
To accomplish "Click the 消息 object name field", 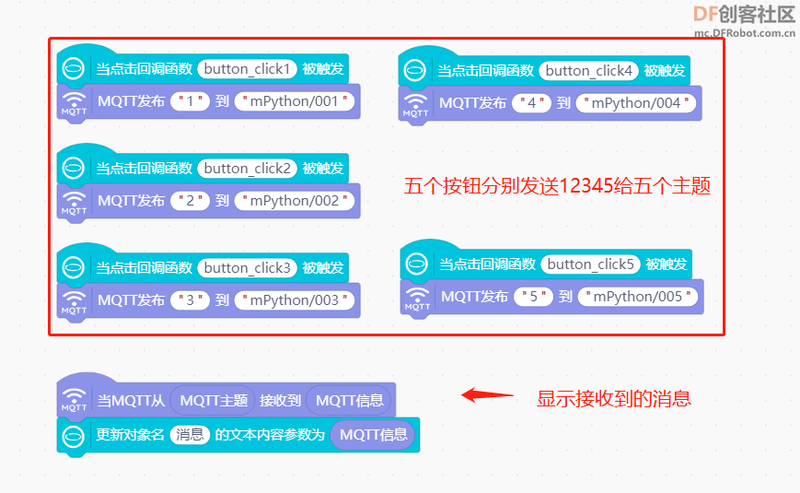I will coord(190,435).
